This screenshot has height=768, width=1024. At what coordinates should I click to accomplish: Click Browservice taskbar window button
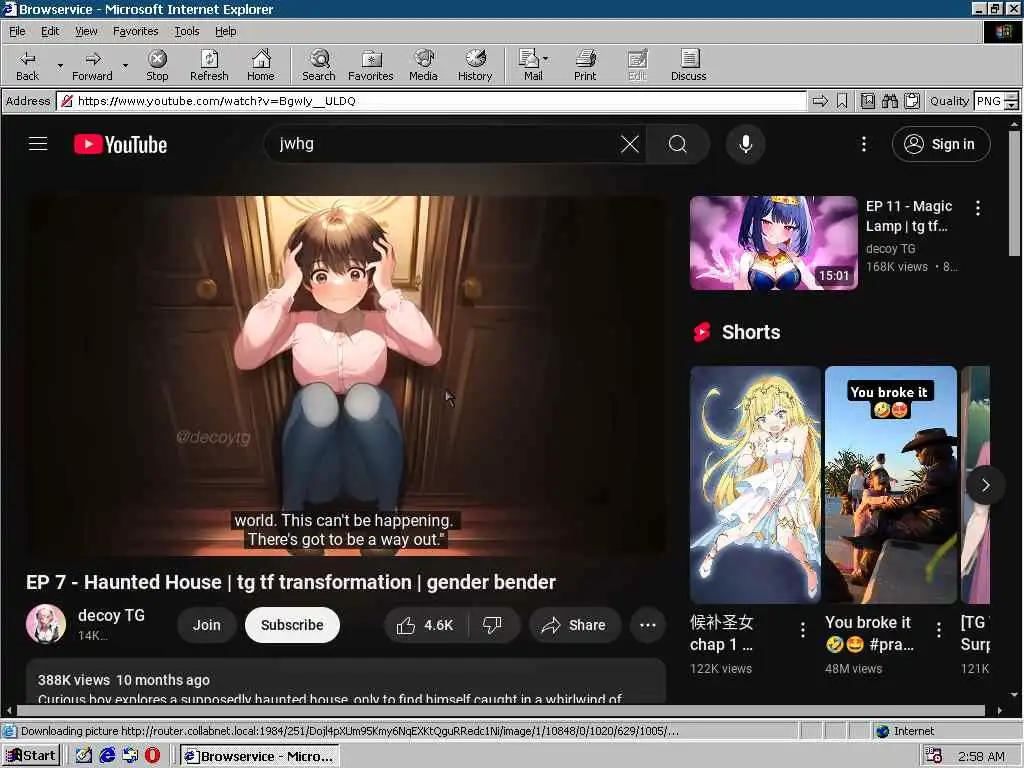(259, 756)
